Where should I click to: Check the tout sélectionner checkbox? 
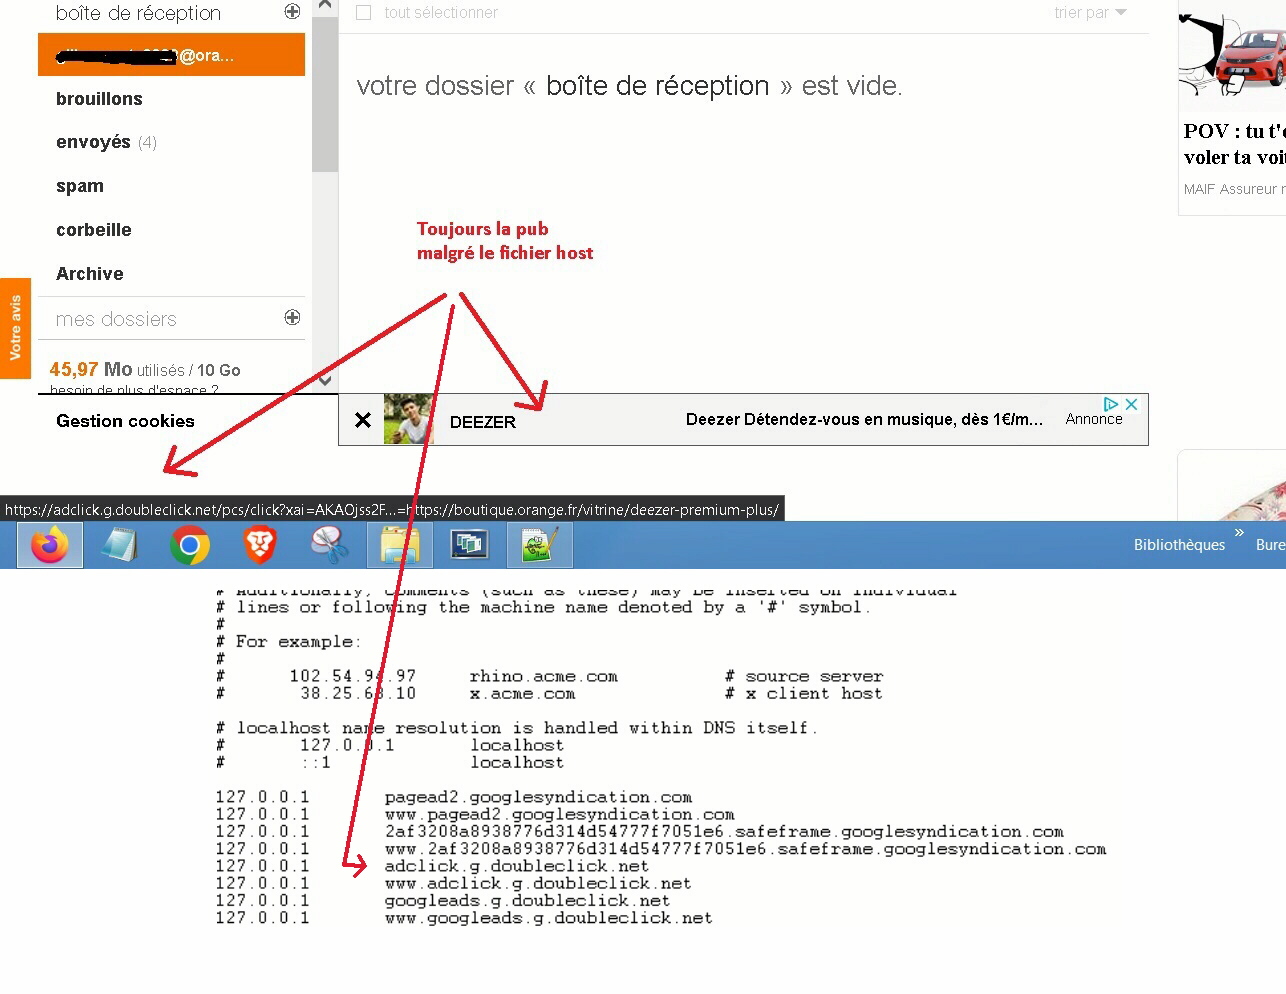(x=364, y=12)
